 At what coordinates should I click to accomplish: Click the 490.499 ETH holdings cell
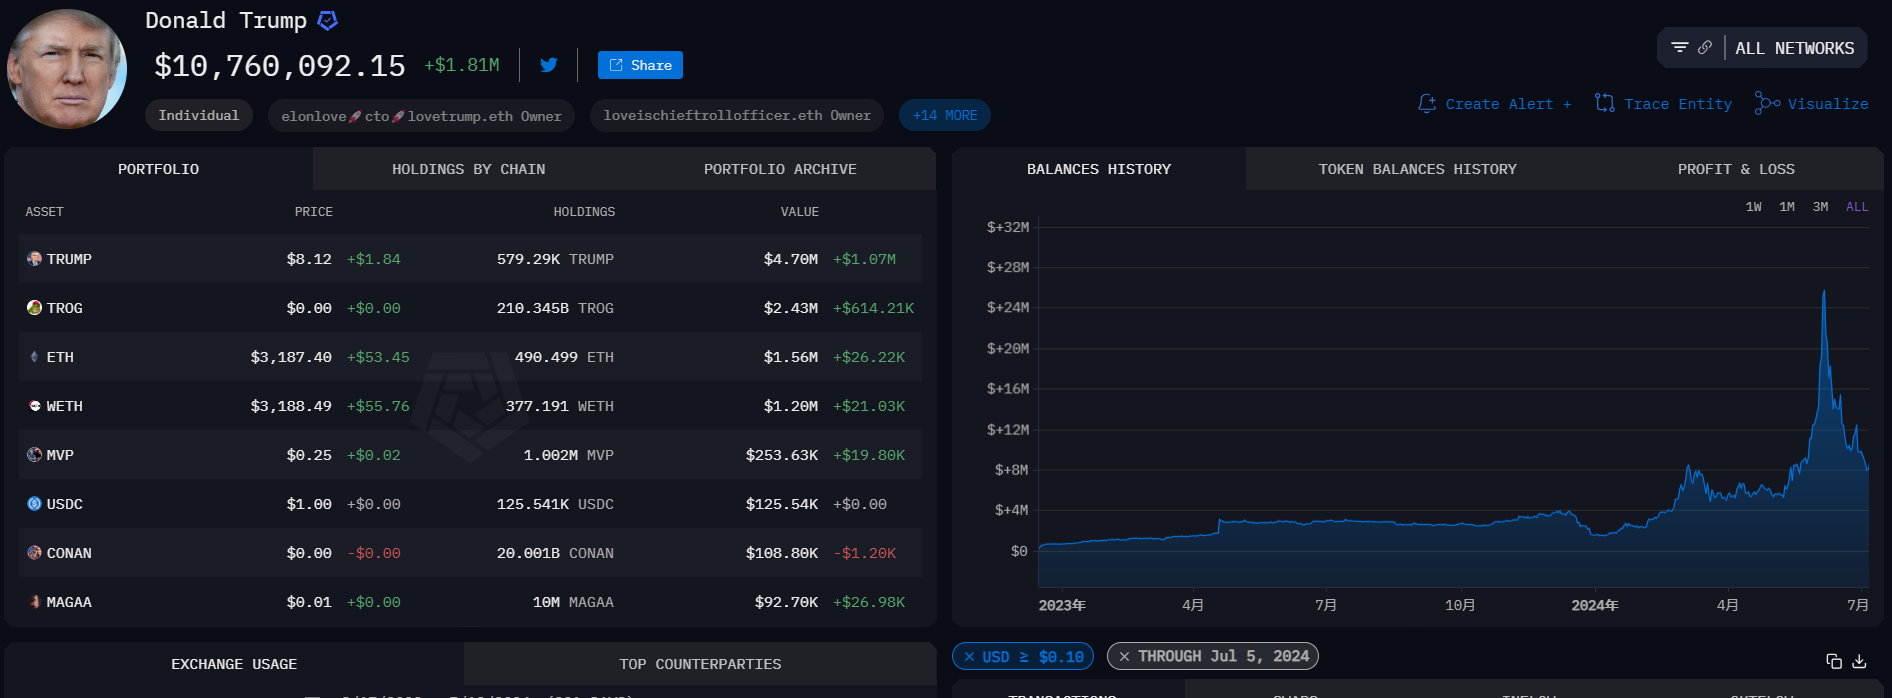click(x=564, y=357)
